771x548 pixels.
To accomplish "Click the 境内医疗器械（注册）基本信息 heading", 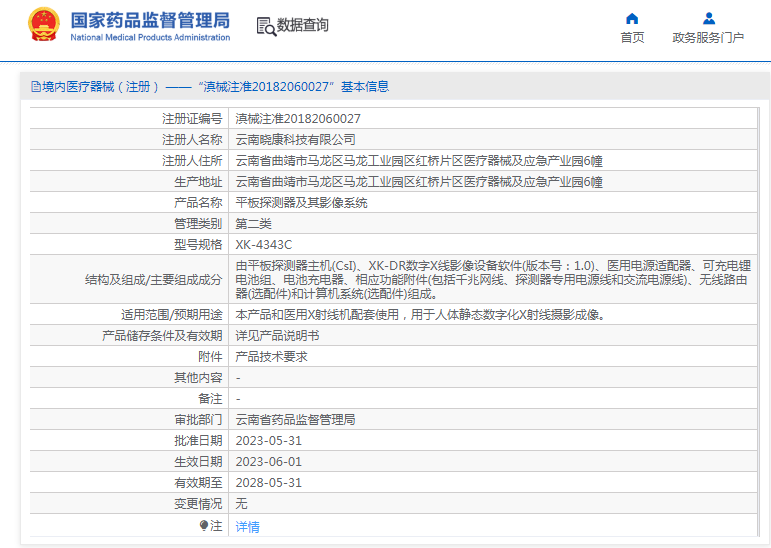I will (210, 87).
